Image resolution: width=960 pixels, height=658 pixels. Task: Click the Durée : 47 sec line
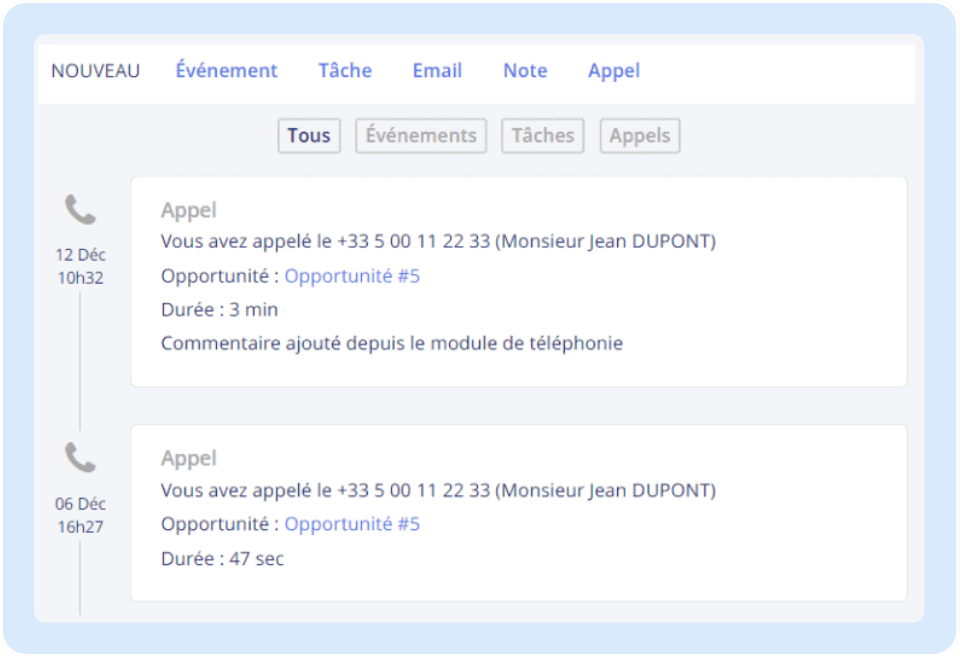[222, 559]
